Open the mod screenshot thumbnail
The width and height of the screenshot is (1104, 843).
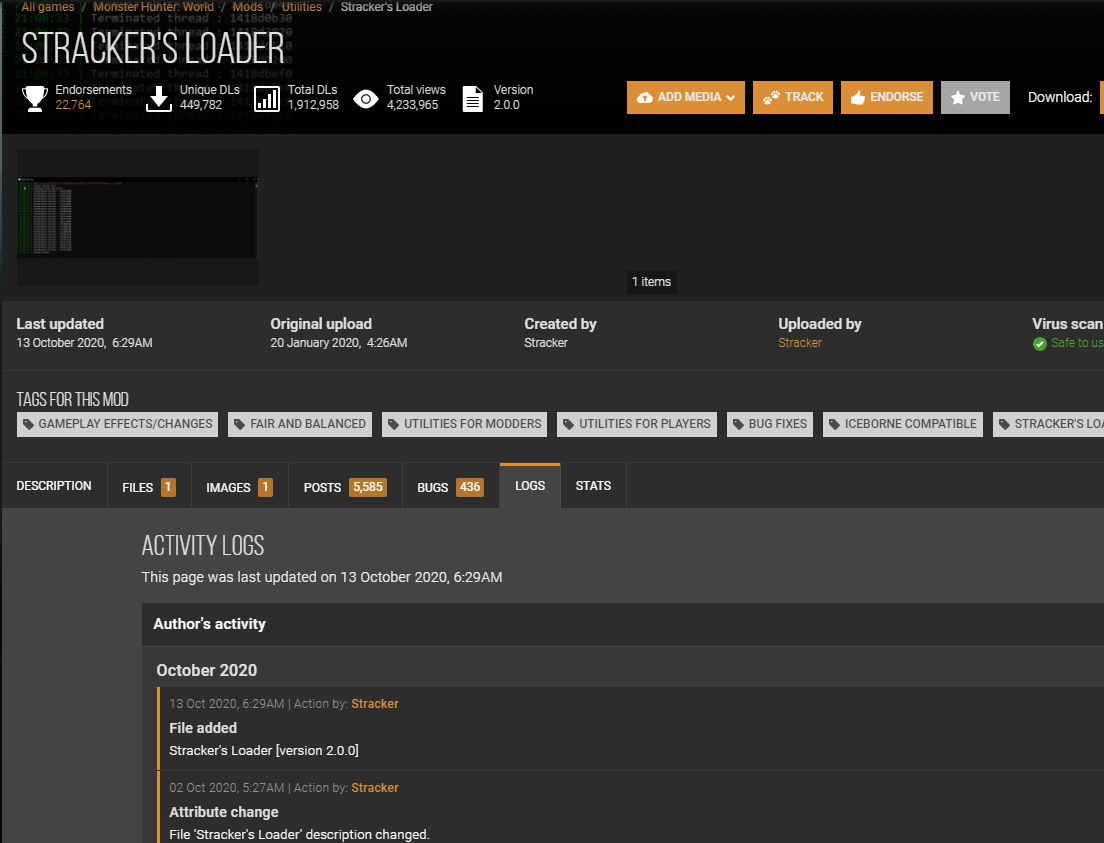137,217
